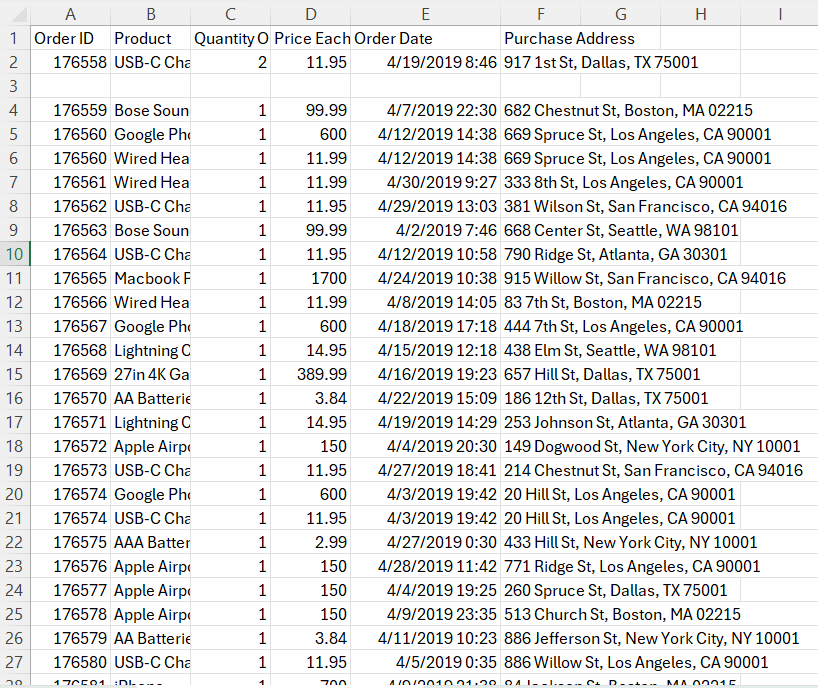Select the empty row 3 header
818x688 pixels.
click(x=15, y=86)
